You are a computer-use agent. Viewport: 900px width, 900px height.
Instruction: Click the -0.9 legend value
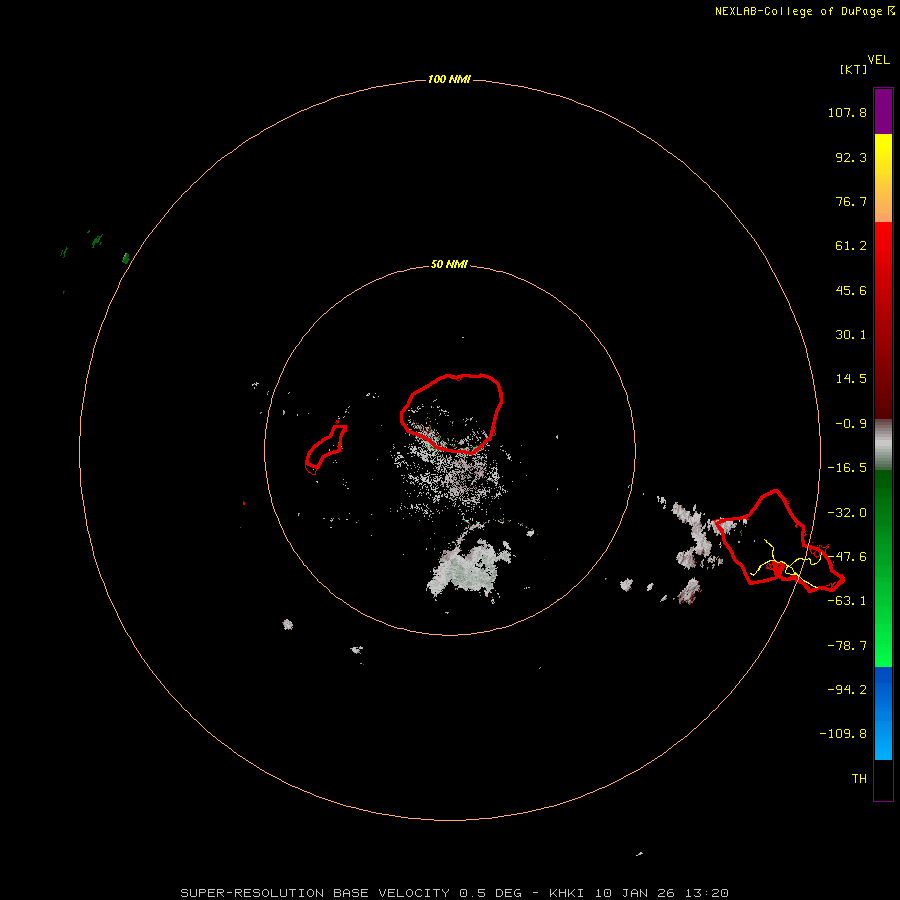coord(851,424)
